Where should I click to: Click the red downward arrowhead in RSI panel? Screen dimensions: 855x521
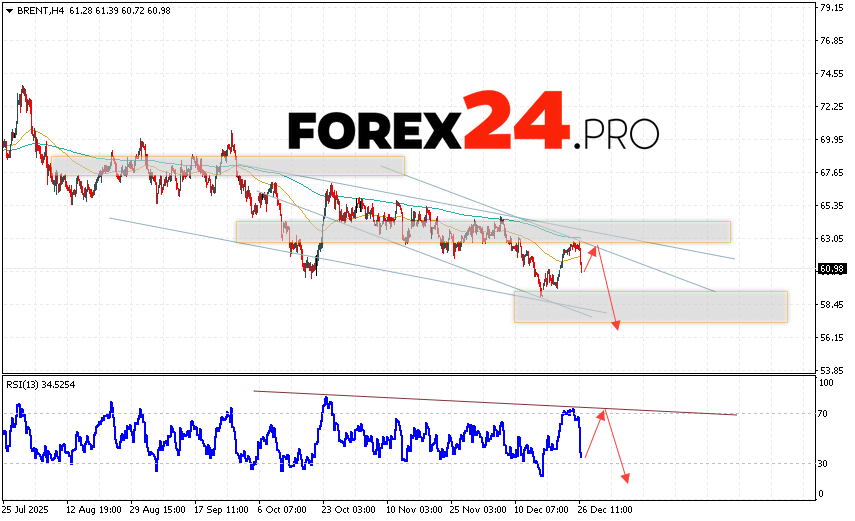pos(626,477)
